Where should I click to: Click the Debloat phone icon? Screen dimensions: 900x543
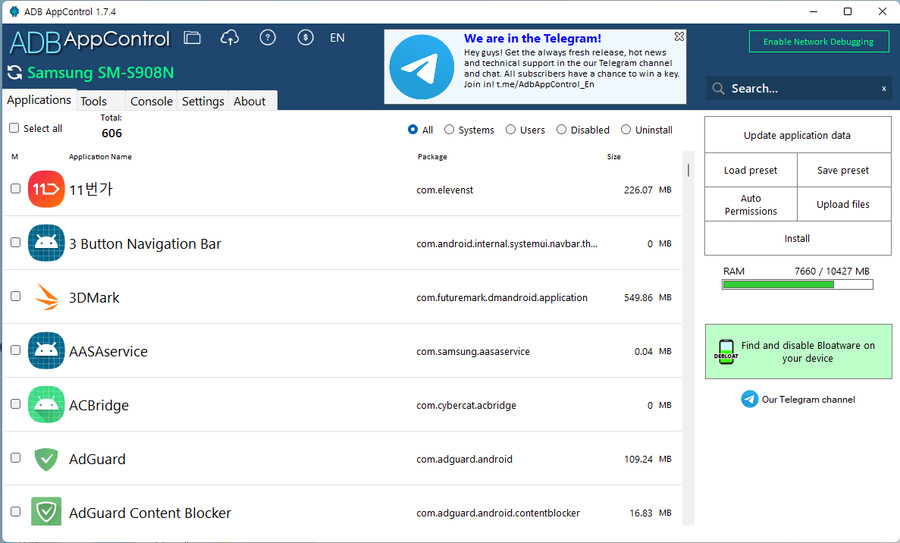coord(725,352)
